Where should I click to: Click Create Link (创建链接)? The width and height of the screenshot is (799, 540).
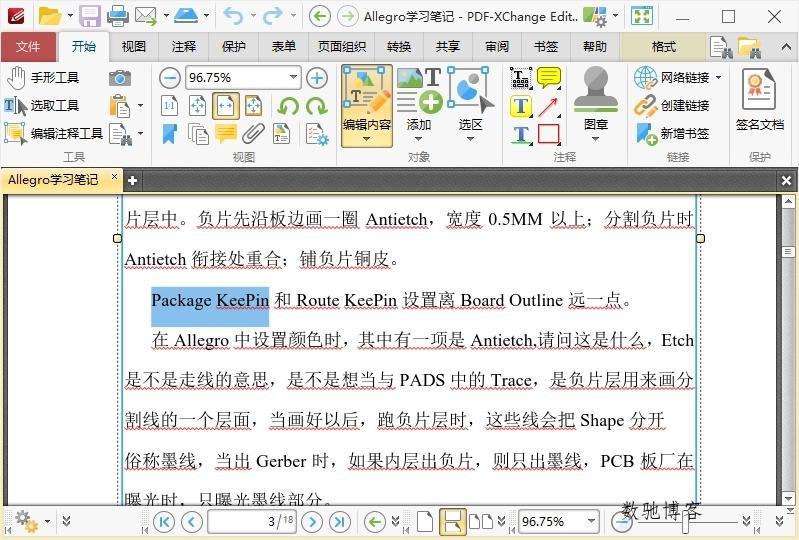tap(672, 105)
